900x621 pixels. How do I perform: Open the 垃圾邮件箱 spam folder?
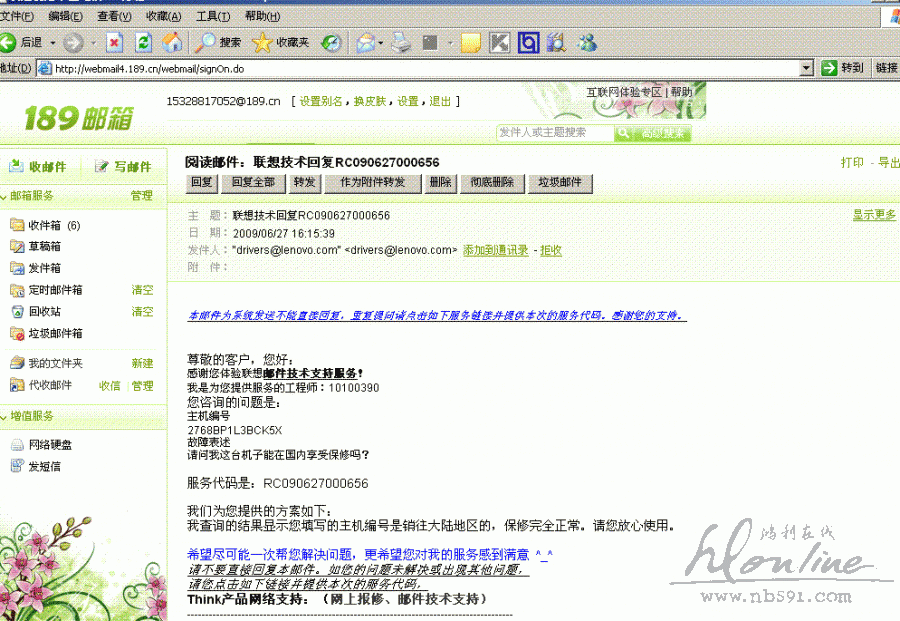55,334
